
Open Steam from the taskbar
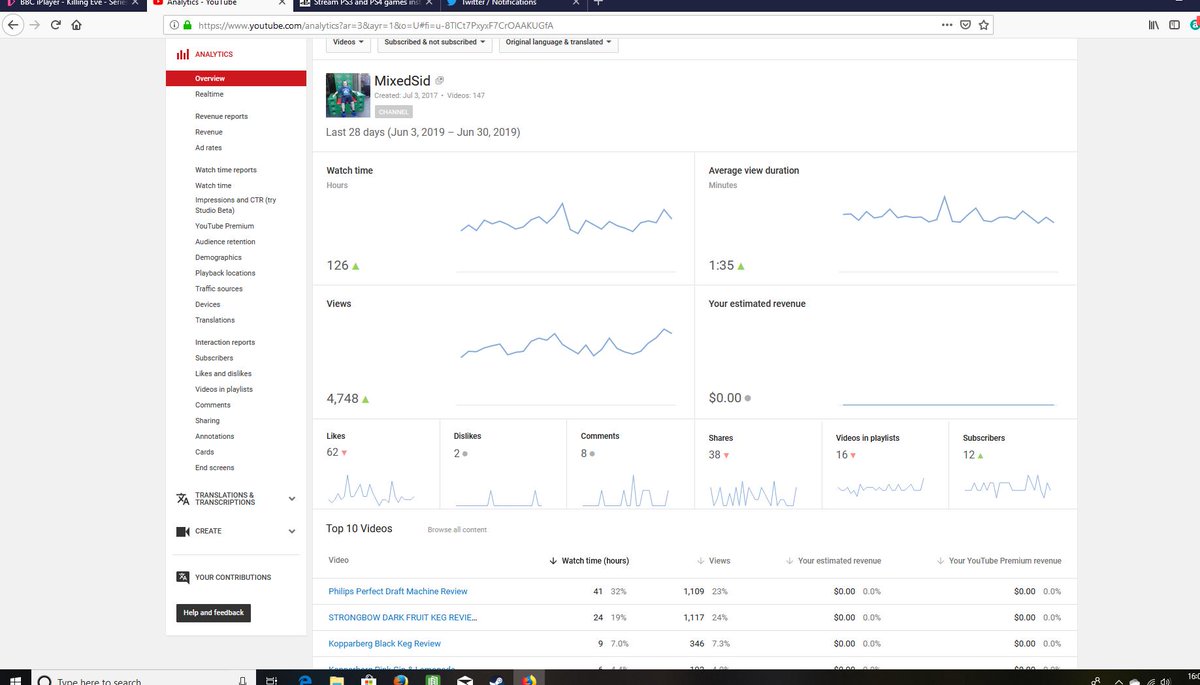coord(496,680)
